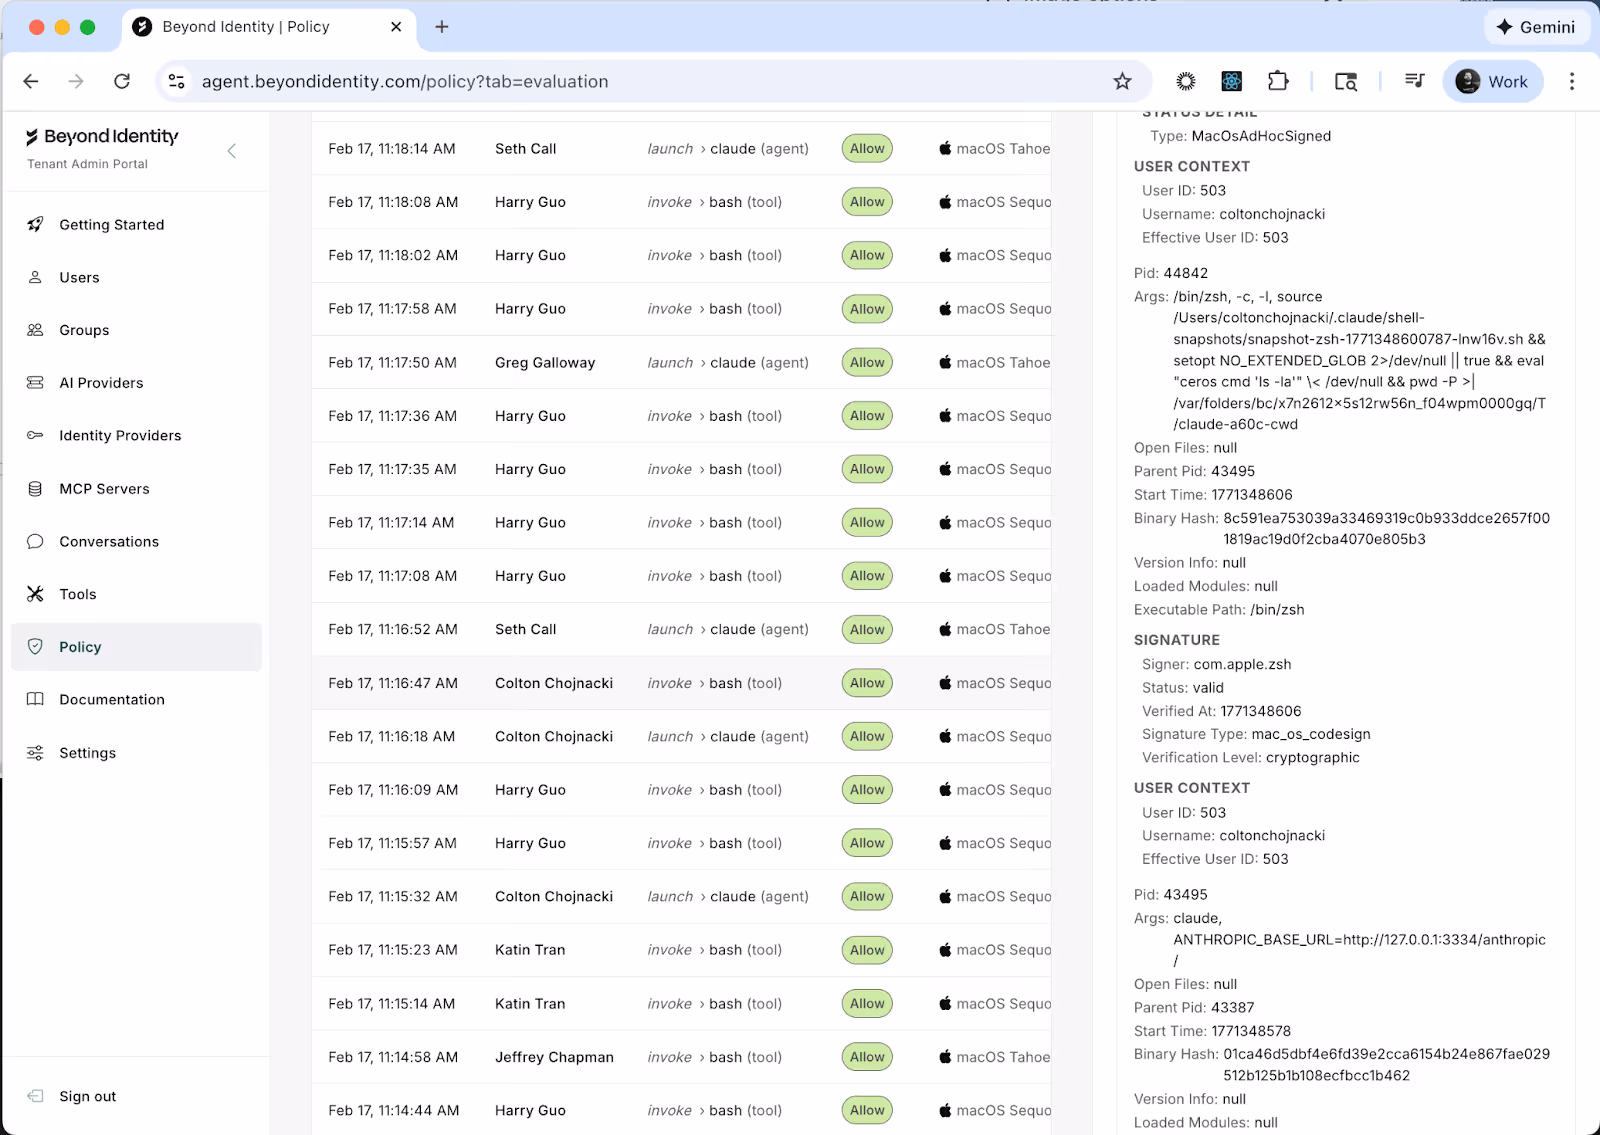Image resolution: width=1600 pixels, height=1135 pixels.
Task: Go forward in browser history
Action: coord(76,81)
